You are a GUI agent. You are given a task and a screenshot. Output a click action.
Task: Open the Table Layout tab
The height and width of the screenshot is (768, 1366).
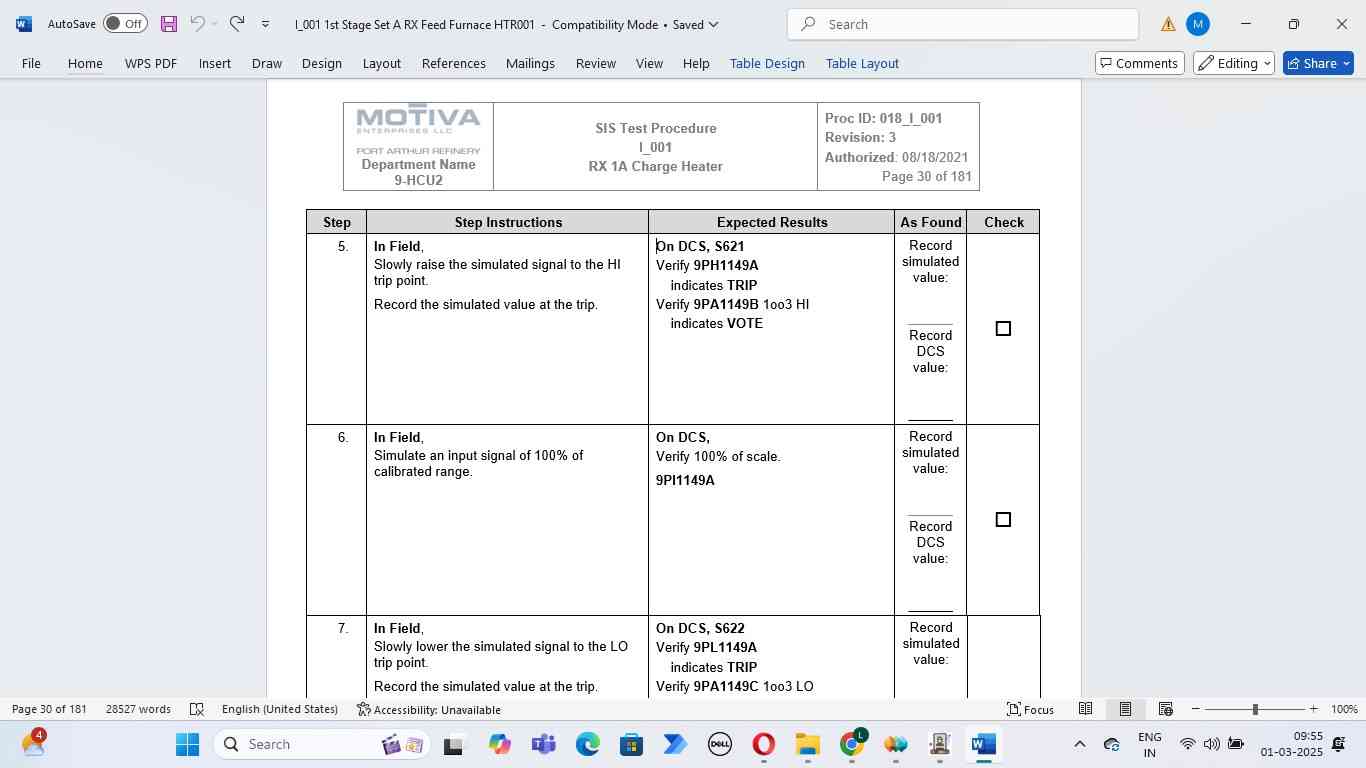(862, 63)
